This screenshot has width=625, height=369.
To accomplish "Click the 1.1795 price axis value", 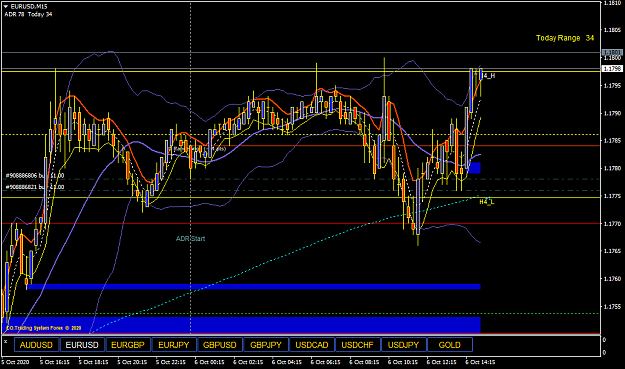I will [x=612, y=86].
